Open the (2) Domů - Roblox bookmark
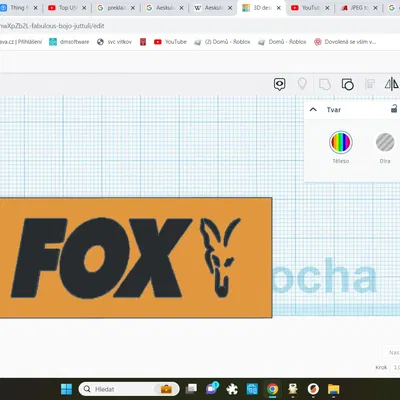This screenshot has height=400, width=400. coord(222,42)
